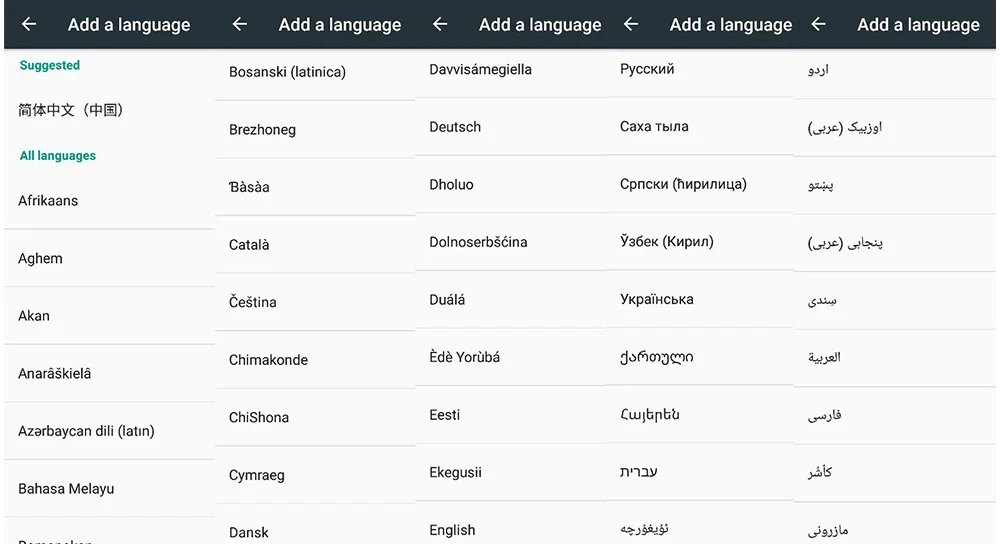Screen dimensions: 1000x544
Task: Choose Deutsch language
Action: (455, 127)
